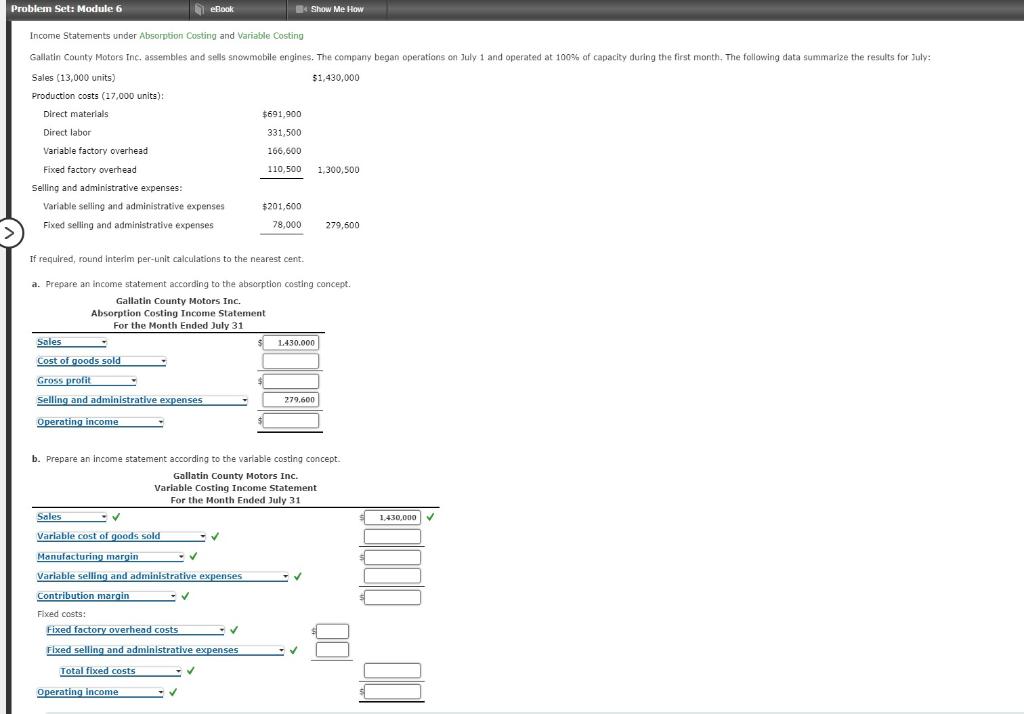This screenshot has width=1024, height=714.
Task: Open Fixed factory overhead costs dropdown
Action: click(x=135, y=630)
